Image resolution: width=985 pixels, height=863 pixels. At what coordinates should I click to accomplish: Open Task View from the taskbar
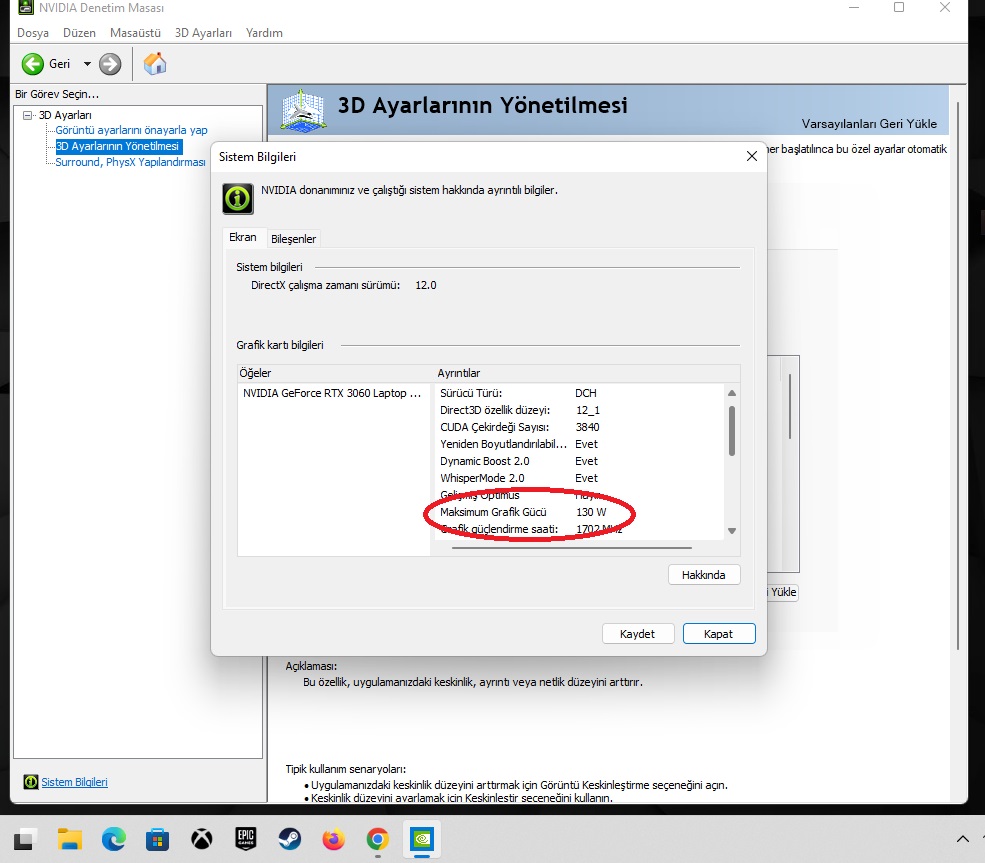[x=24, y=839]
